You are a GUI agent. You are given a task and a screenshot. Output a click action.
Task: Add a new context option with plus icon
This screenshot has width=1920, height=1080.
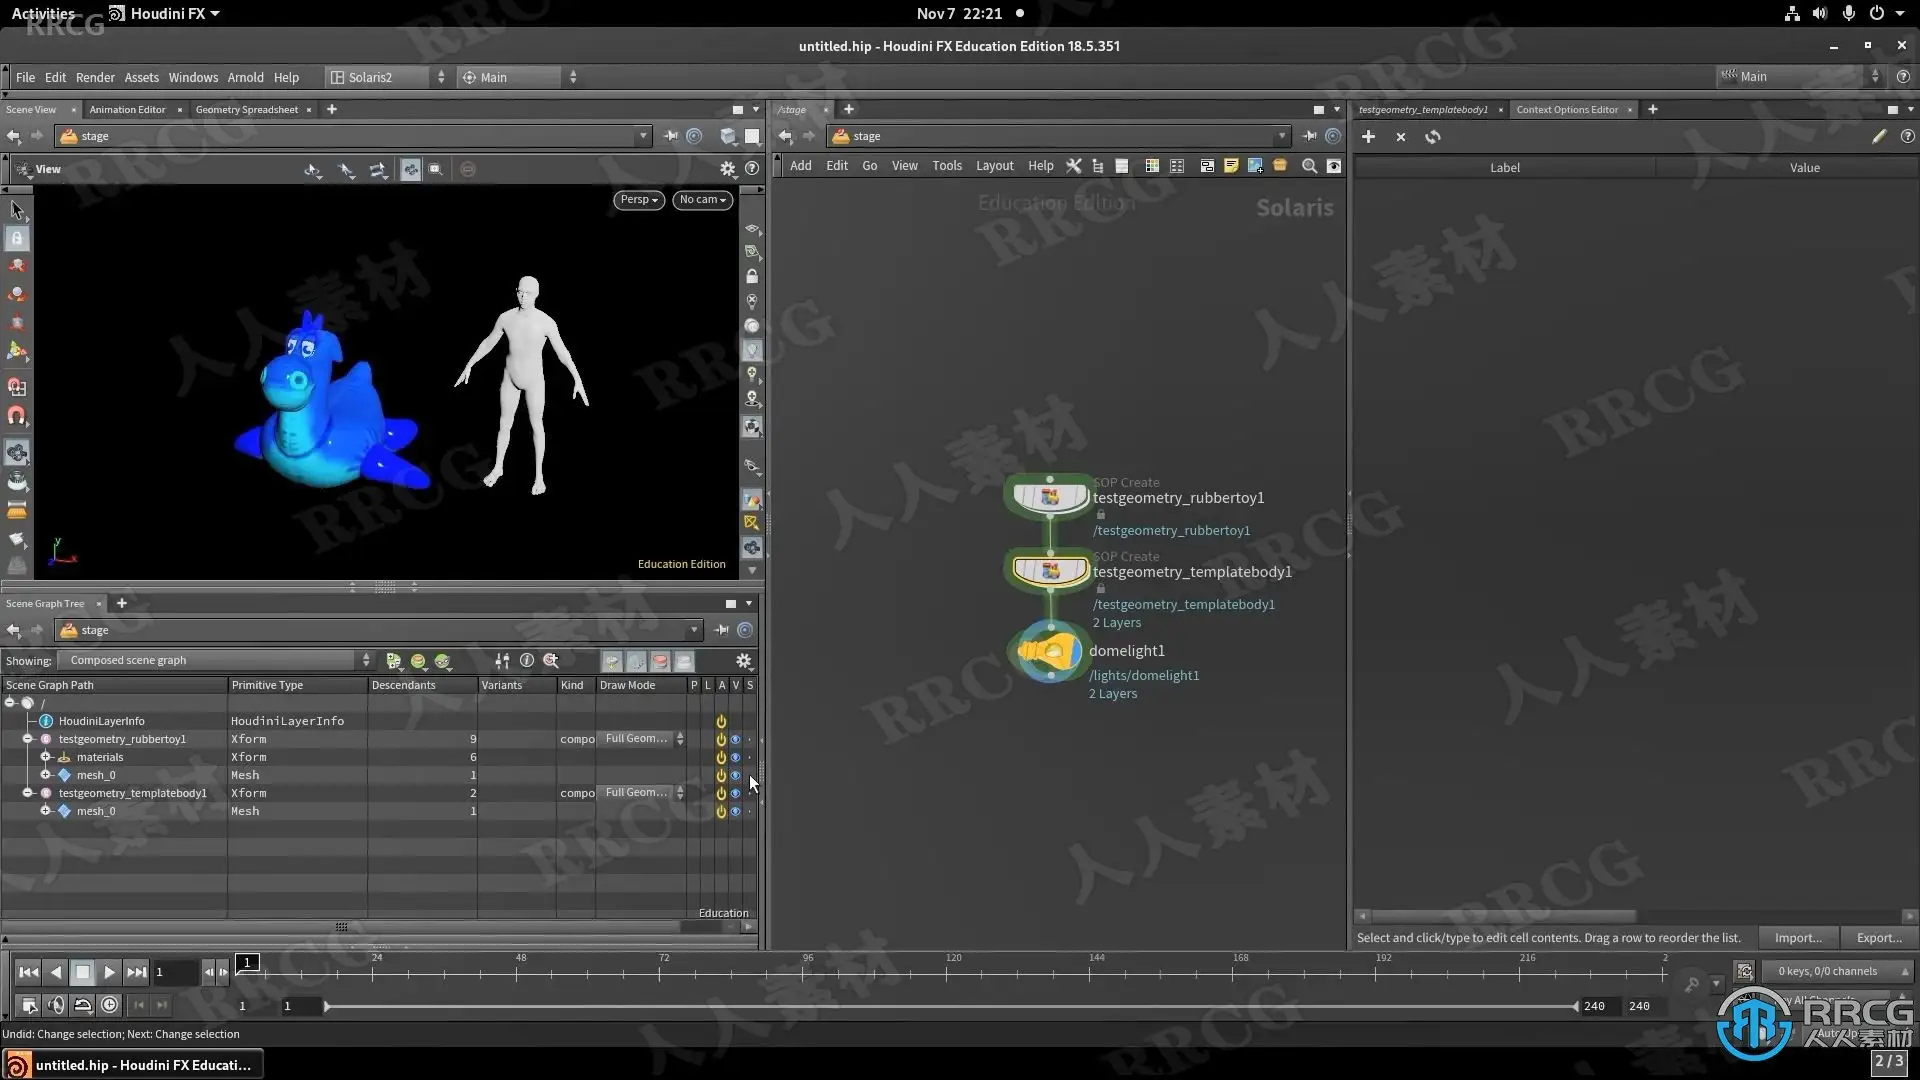pyautogui.click(x=1368, y=137)
